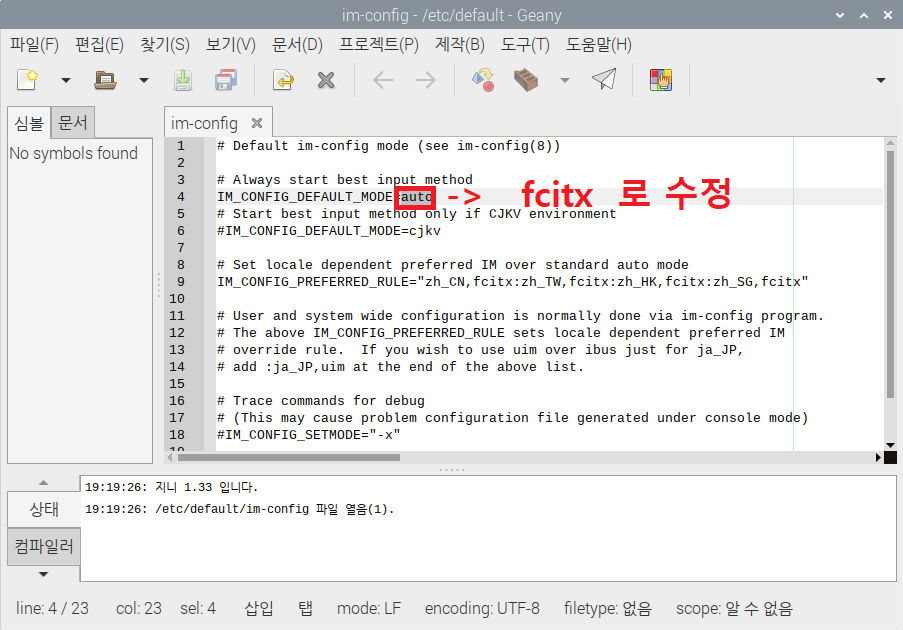Open the 제작(B) menu
Image resolution: width=903 pixels, height=630 pixels.
tap(460, 44)
